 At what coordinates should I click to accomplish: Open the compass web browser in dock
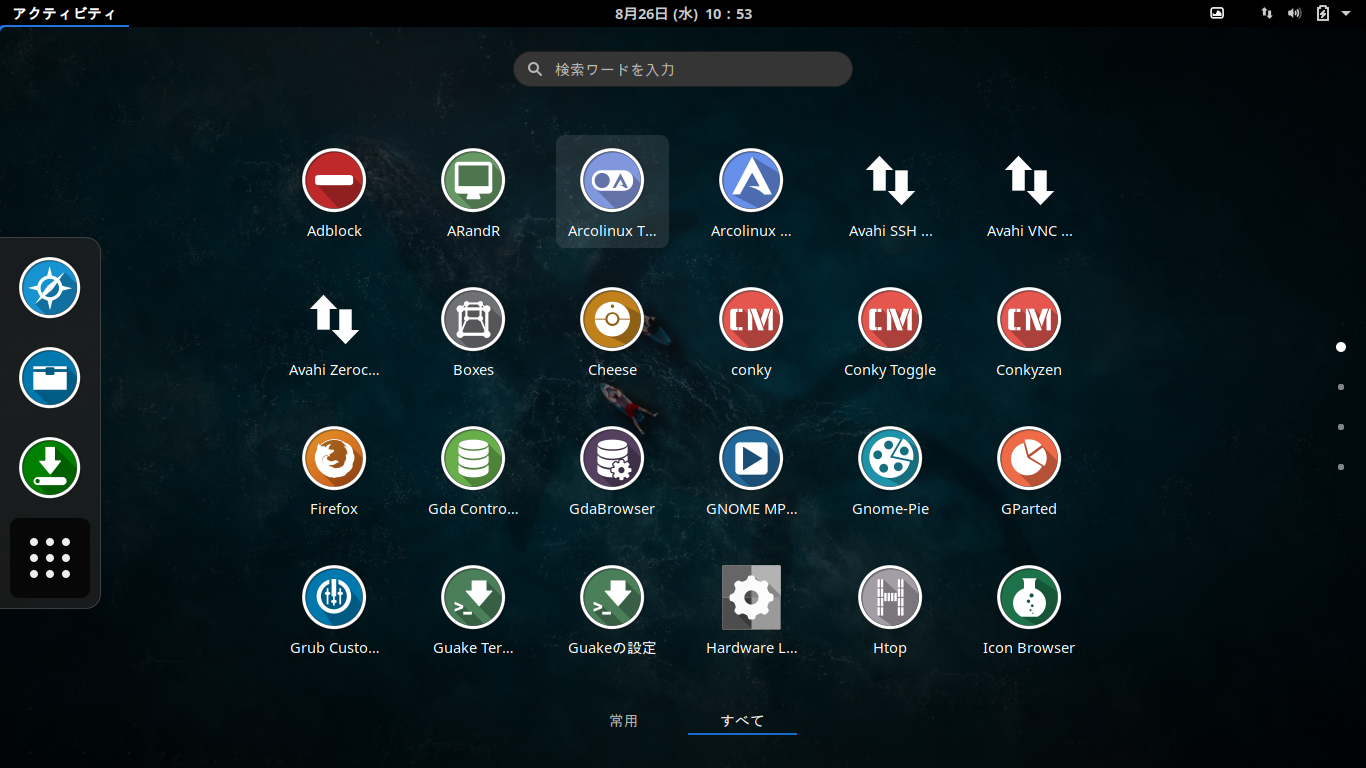(50, 288)
